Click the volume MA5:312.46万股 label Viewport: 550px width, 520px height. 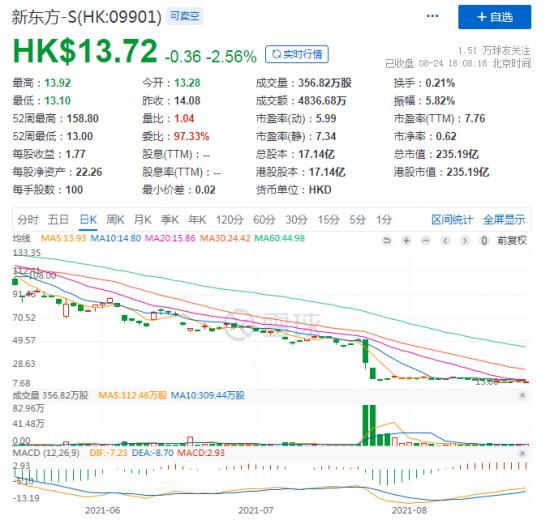click(133, 395)
